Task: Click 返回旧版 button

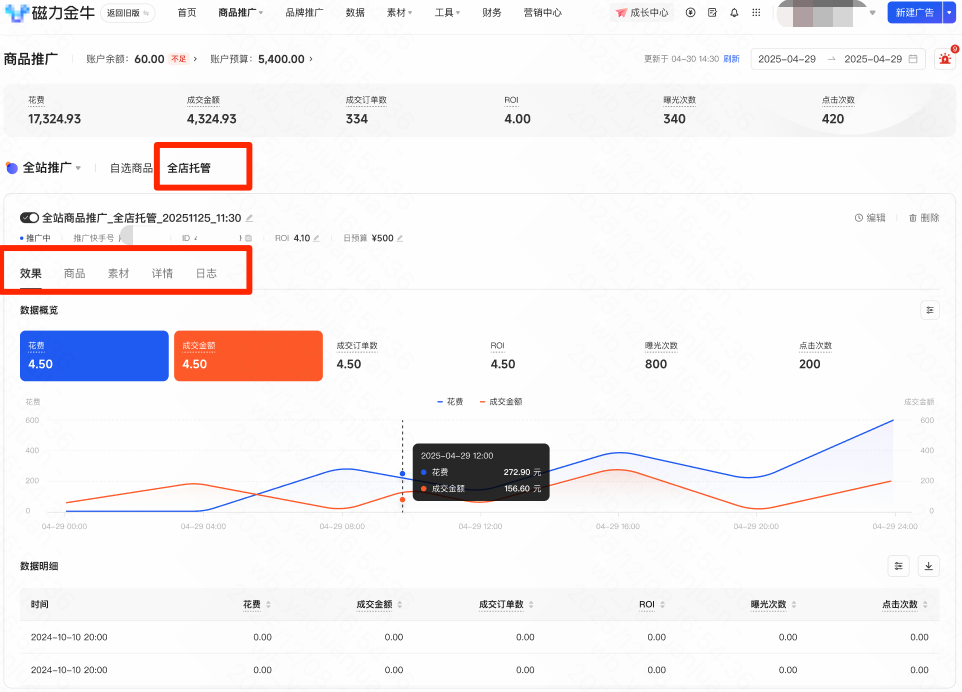Action: 128,13
